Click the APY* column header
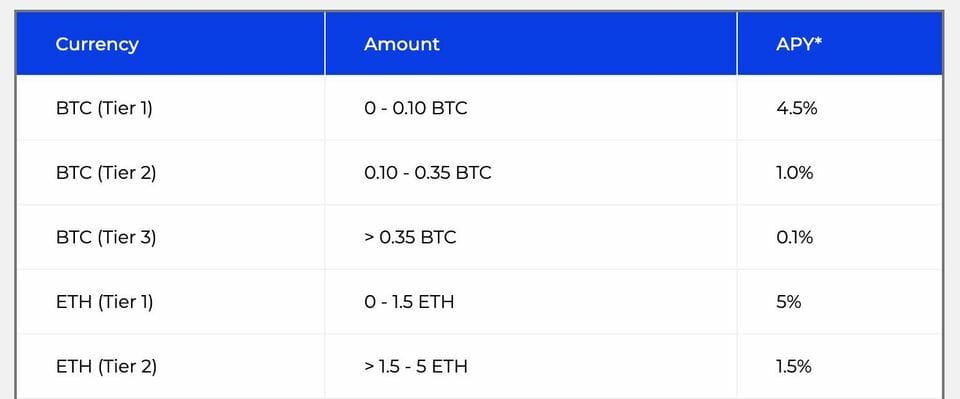 click(798, 44)
